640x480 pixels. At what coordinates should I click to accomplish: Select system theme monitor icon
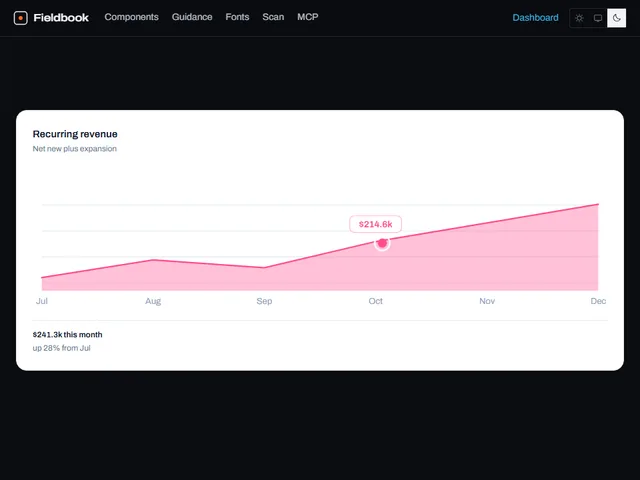(x=598, y=18)
